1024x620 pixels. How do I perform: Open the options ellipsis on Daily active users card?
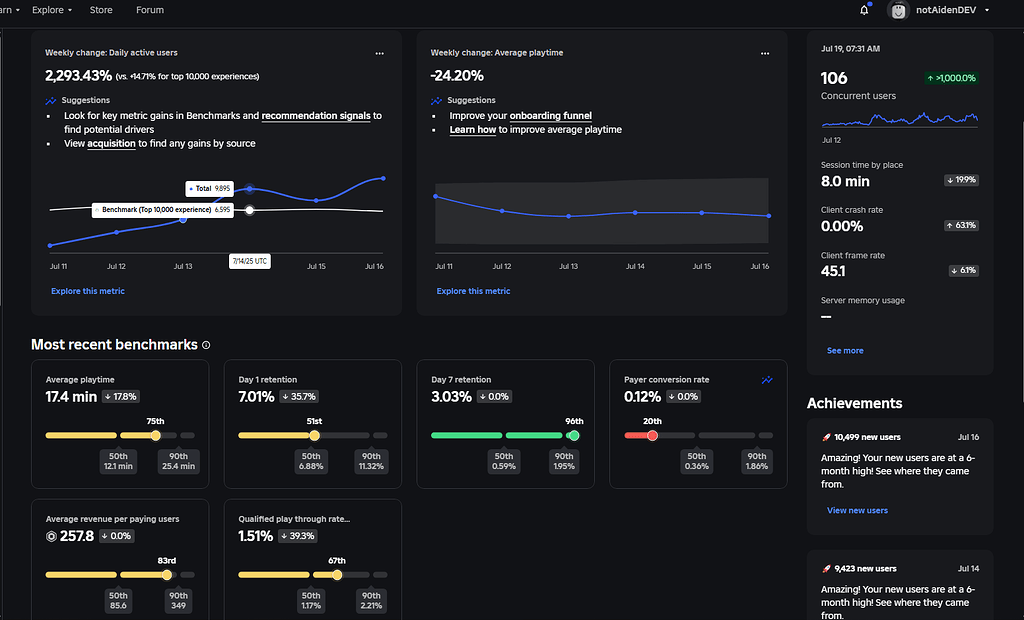click(x=379, y=54)
